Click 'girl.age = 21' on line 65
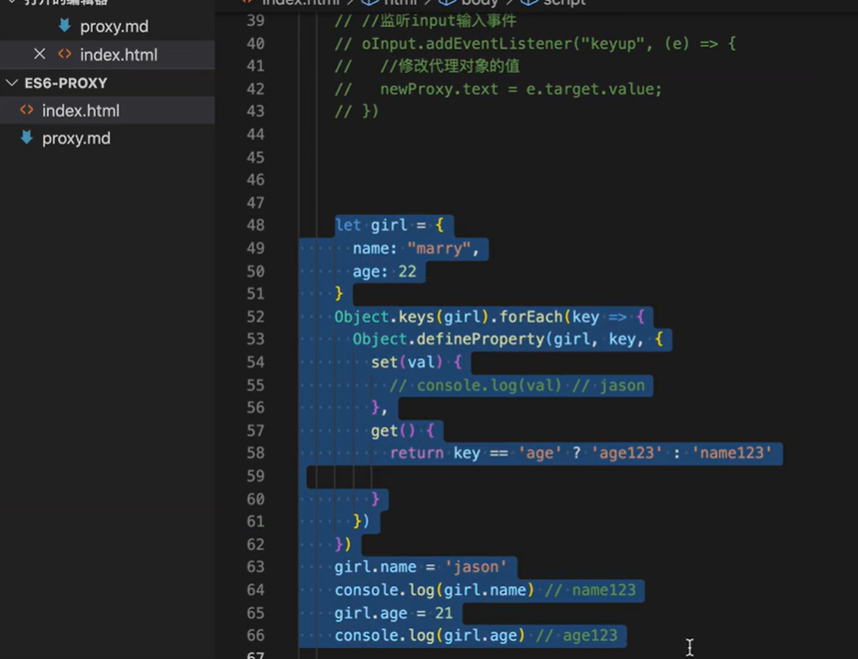The height and width of the screenshot is (659, 858). click(x=393, y=613)
